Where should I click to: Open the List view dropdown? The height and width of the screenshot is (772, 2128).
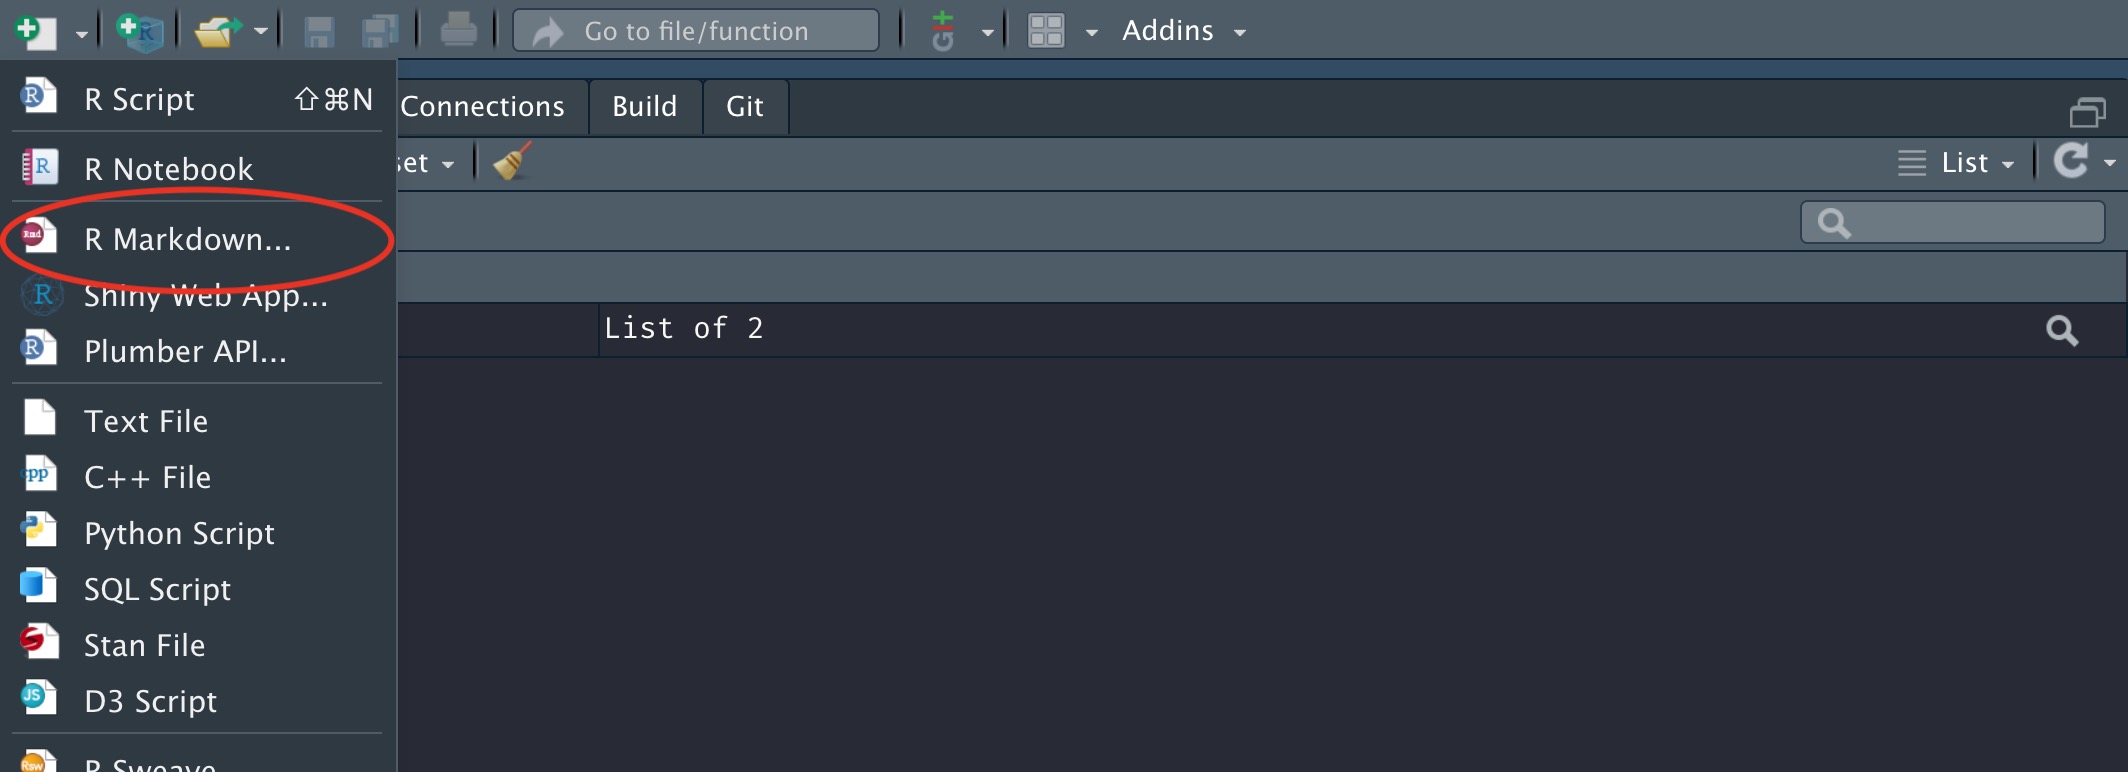1956,163
